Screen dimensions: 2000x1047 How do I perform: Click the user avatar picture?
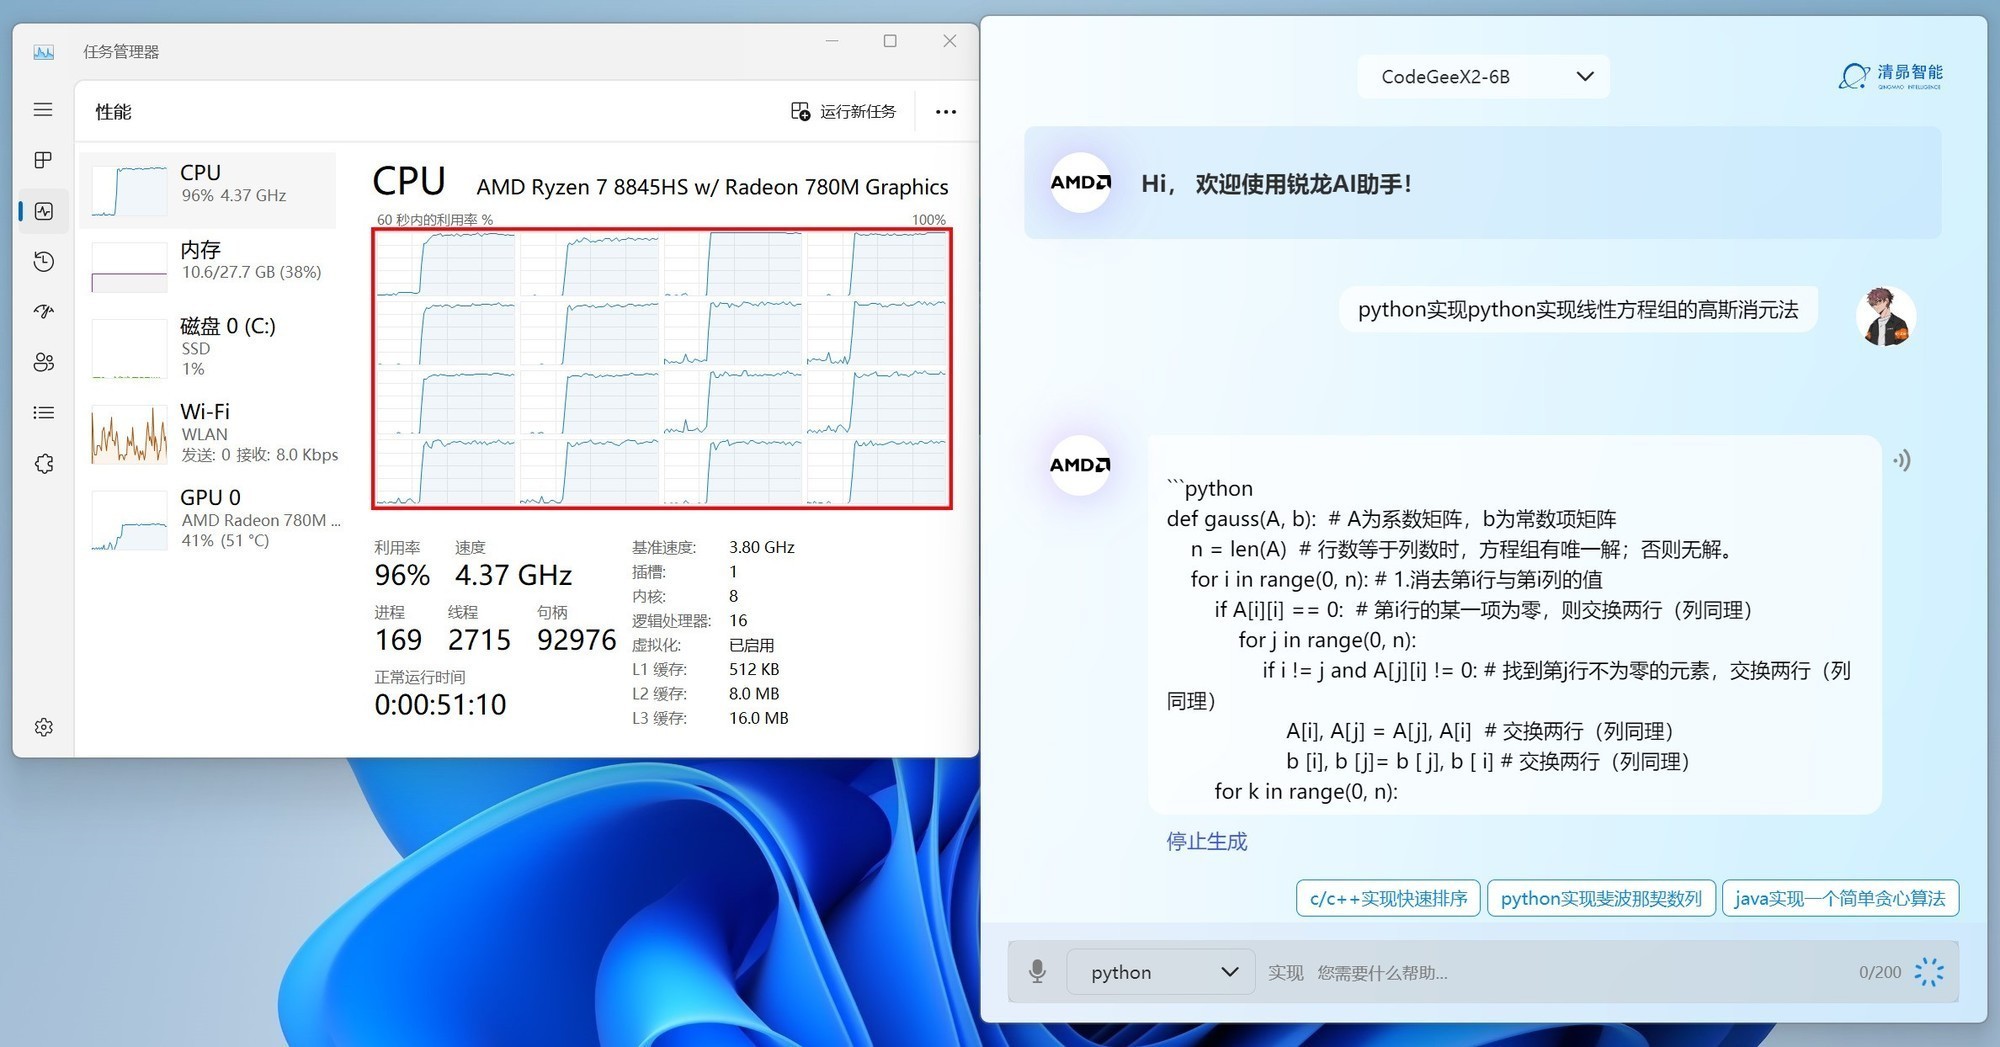[x=1886, y=317]
